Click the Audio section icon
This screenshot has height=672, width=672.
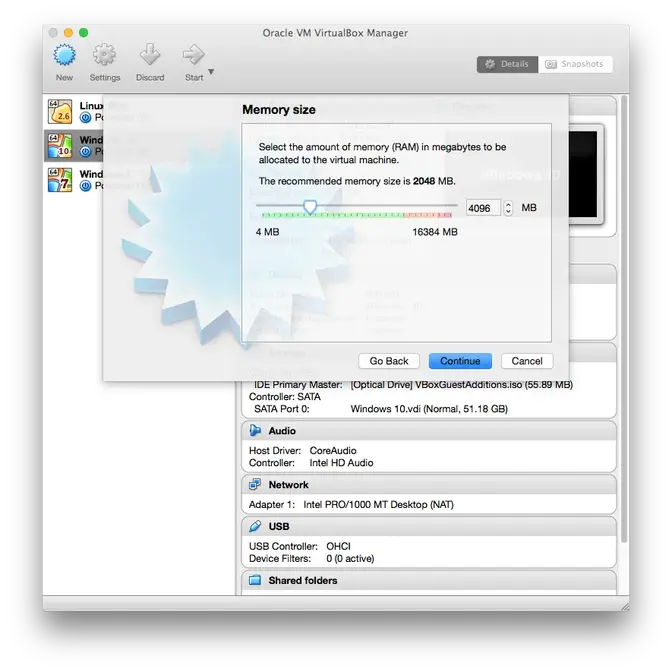point(255,430)
